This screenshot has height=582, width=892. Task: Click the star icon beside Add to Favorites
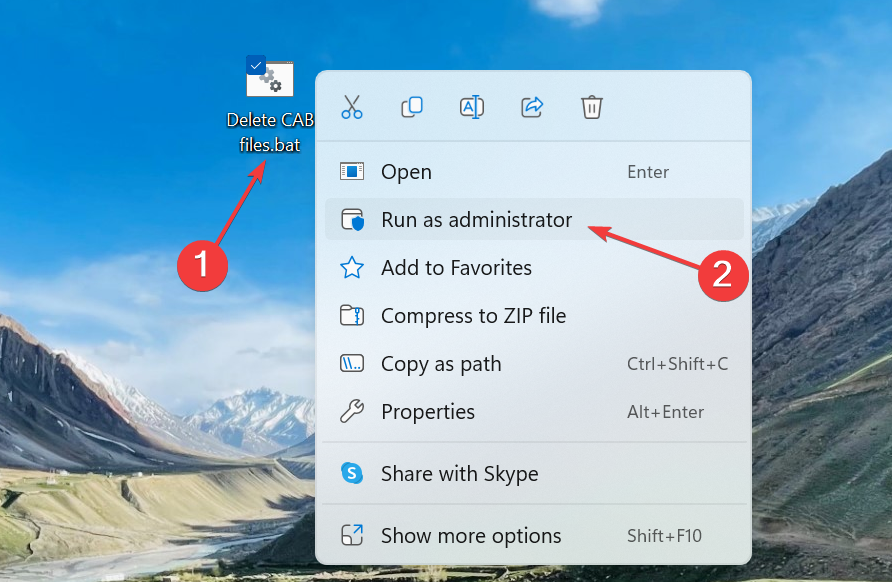tap(352, 267)
